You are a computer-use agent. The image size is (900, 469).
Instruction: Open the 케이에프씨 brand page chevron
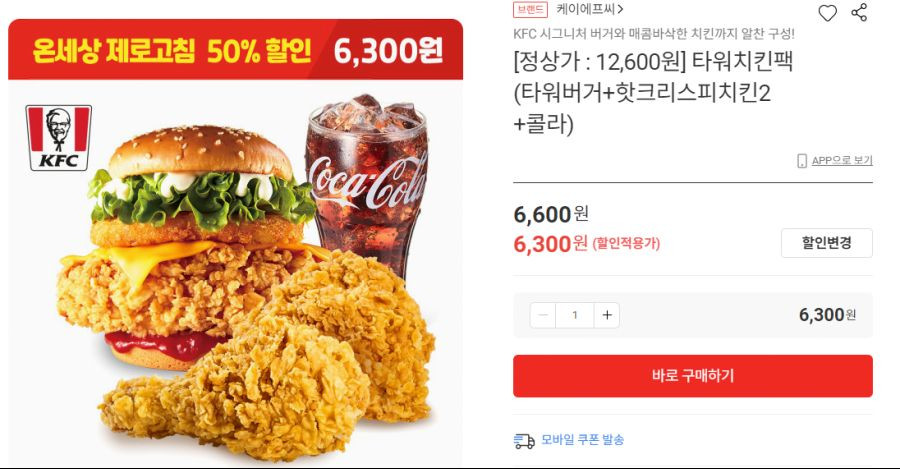[x=620, y=9]
